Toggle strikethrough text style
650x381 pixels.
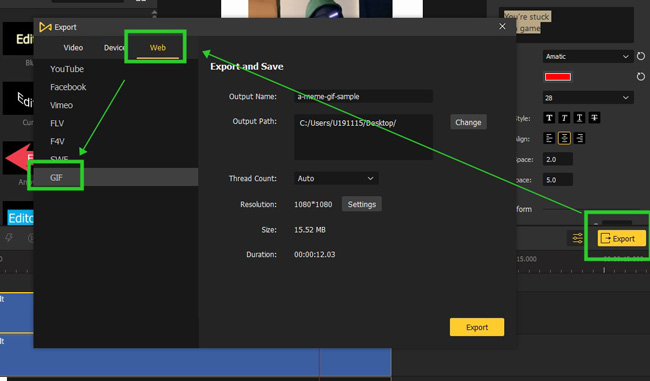pyautogui.click(x=594, y=118)
